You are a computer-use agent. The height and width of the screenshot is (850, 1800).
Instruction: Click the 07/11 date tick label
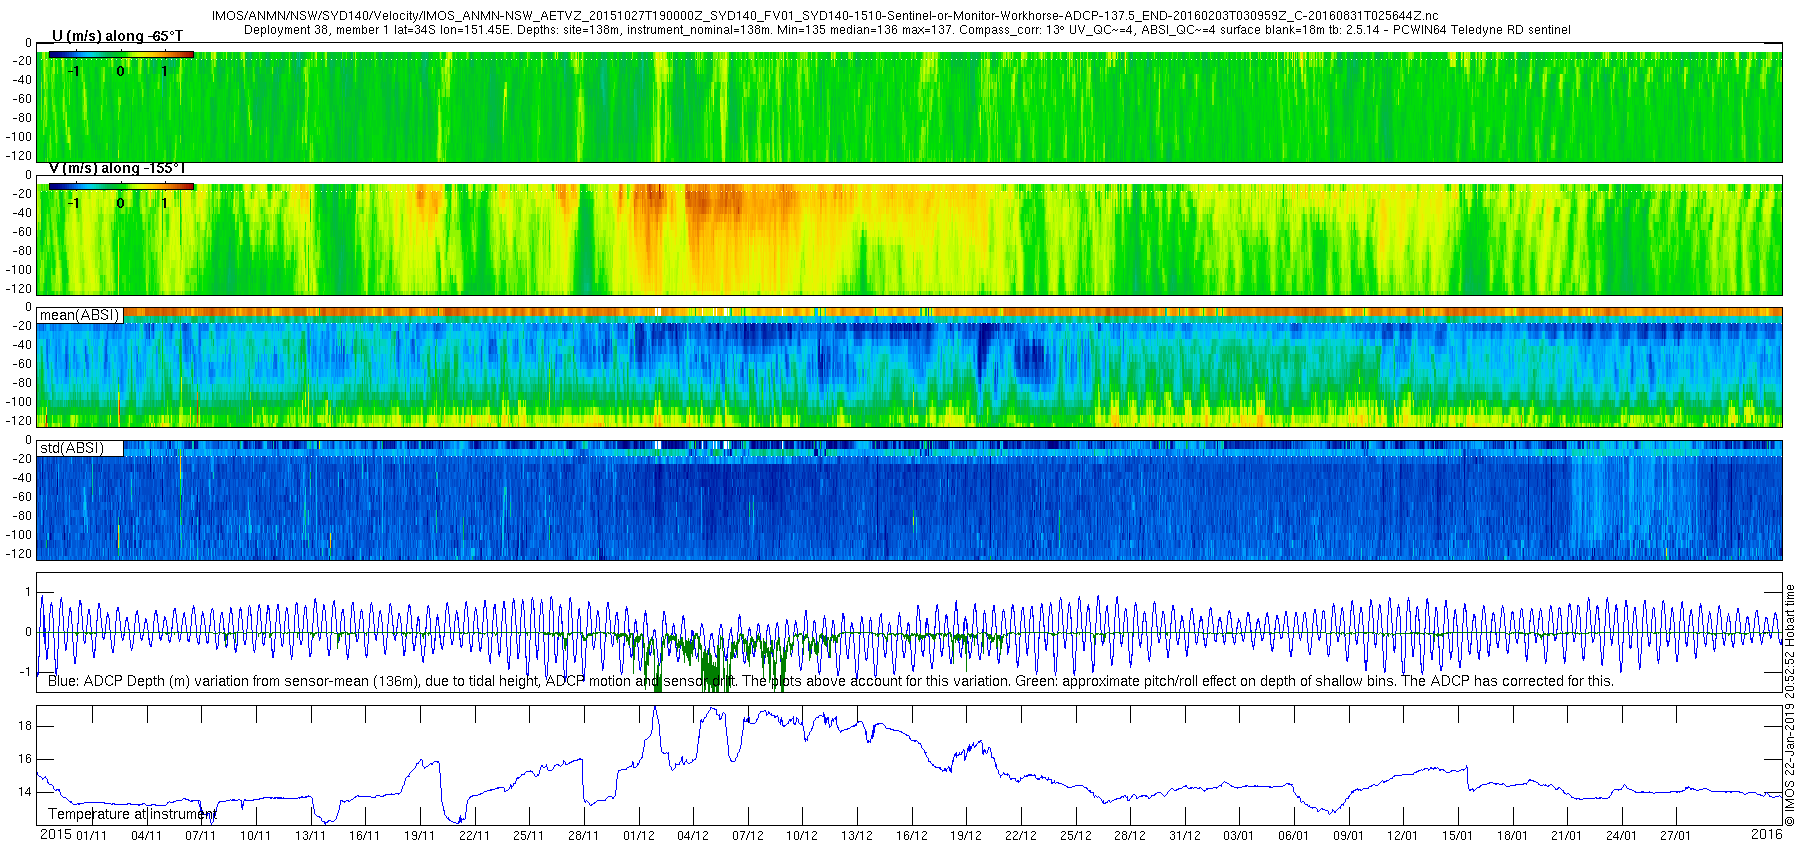click(201, 836)
